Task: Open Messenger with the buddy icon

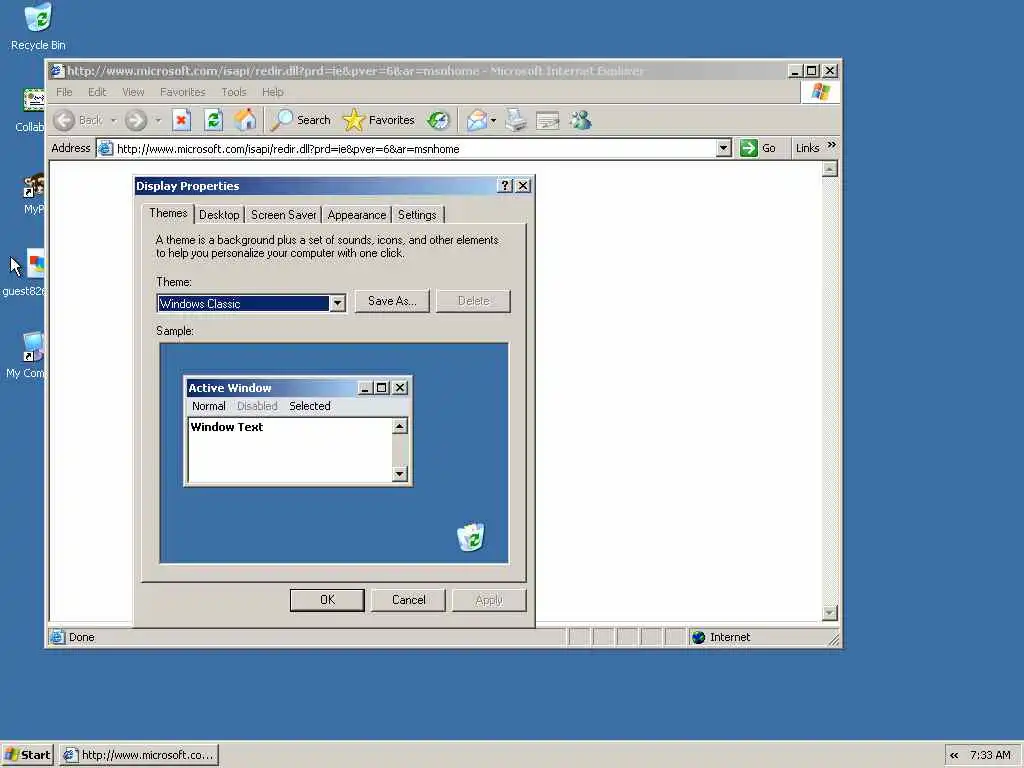Action: pyautogui.click(x=581, y=120)
